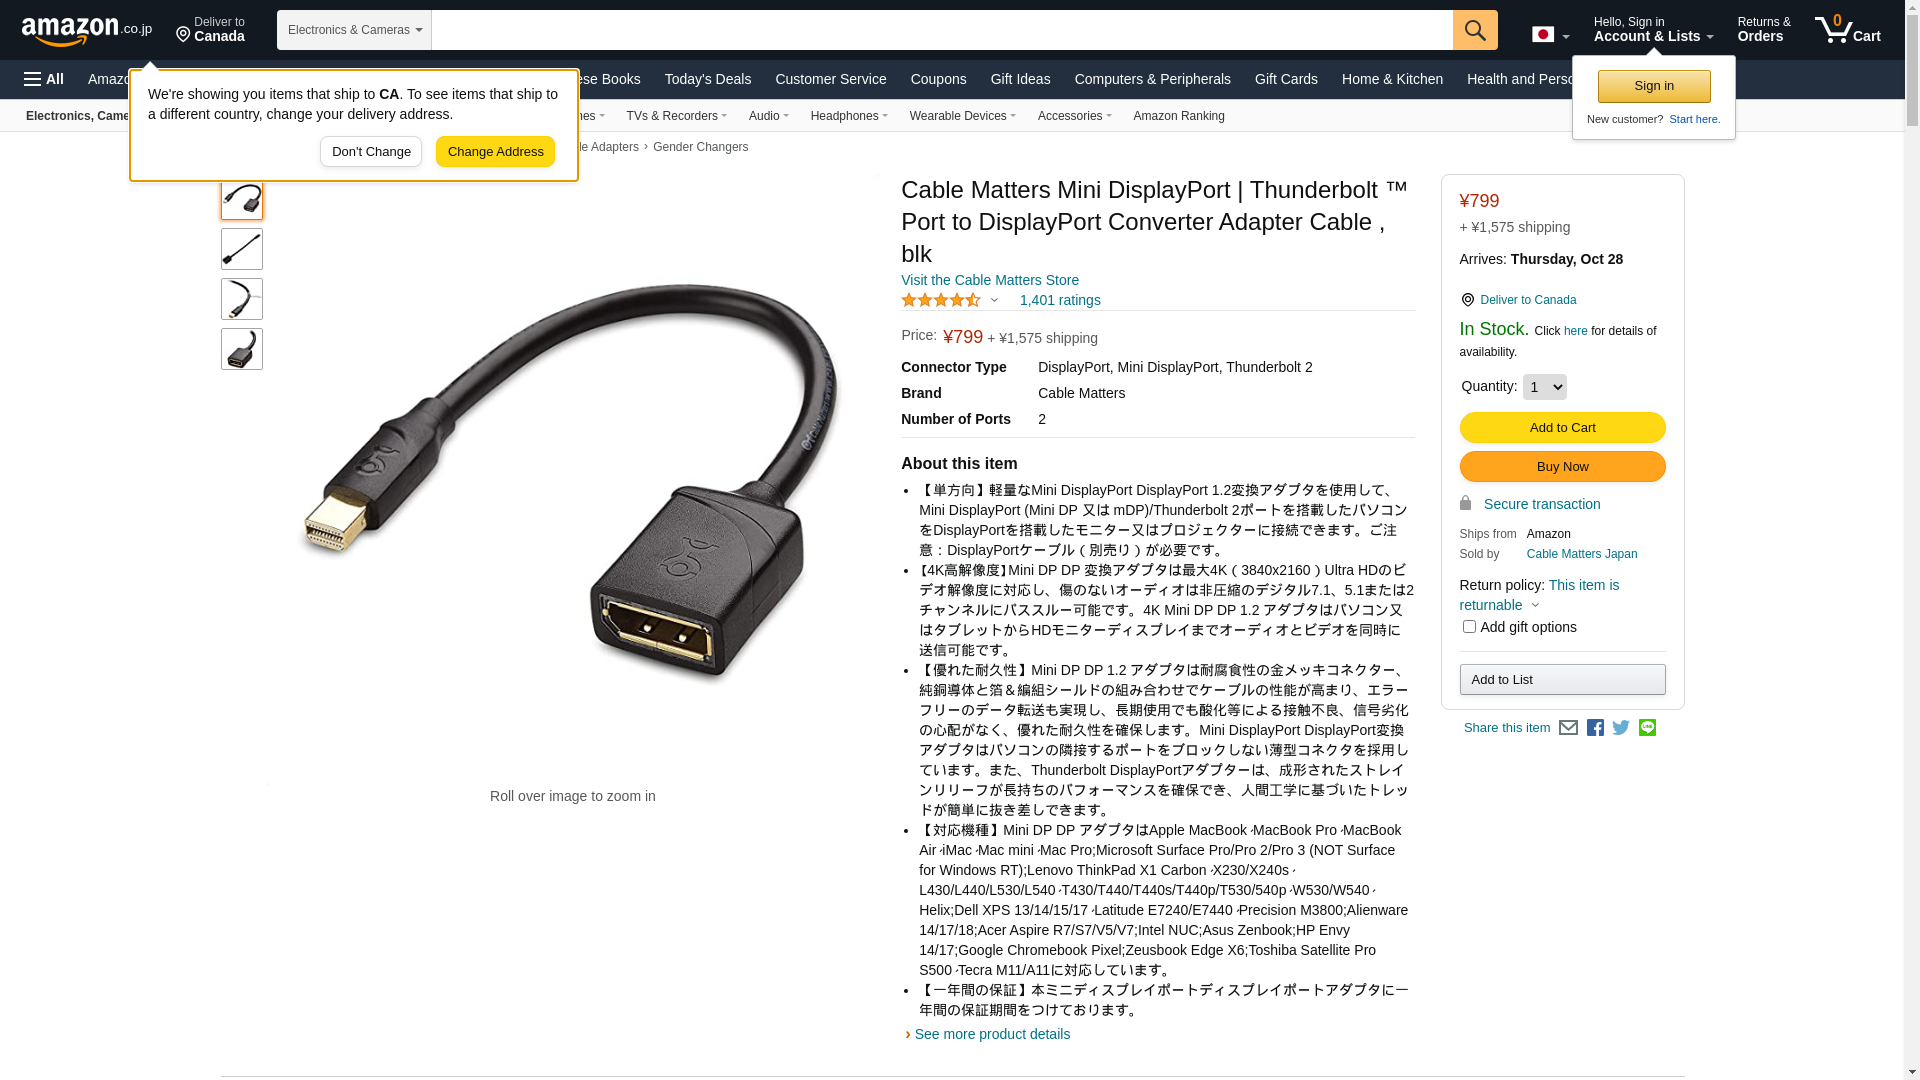
Task: Check the Add gift options box
Action: (1469, 627)
